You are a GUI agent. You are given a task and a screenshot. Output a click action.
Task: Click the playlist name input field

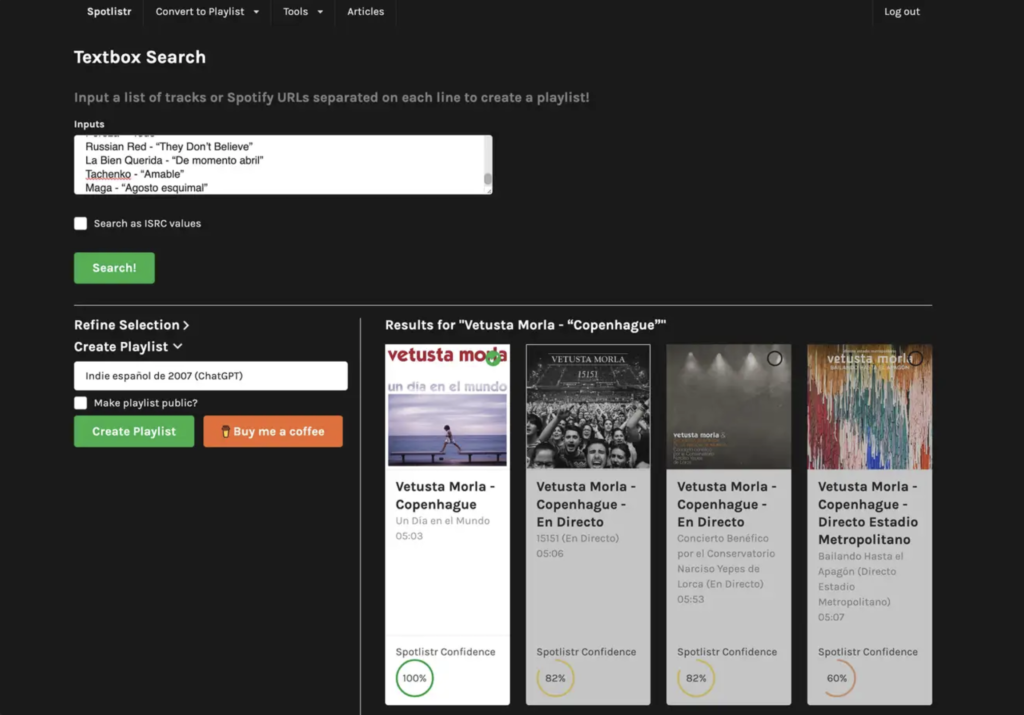210,376
